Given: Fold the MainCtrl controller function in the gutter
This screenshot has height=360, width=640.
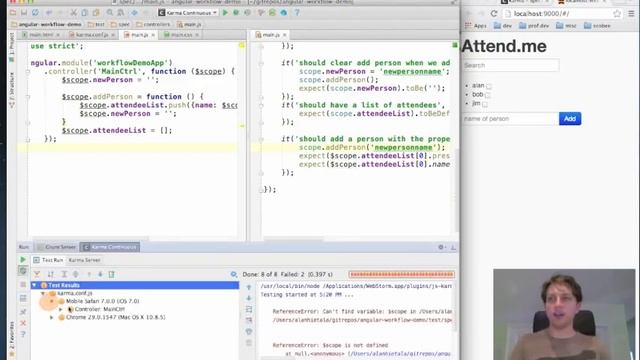Looking at the screenshot, I should click(28, 71).
